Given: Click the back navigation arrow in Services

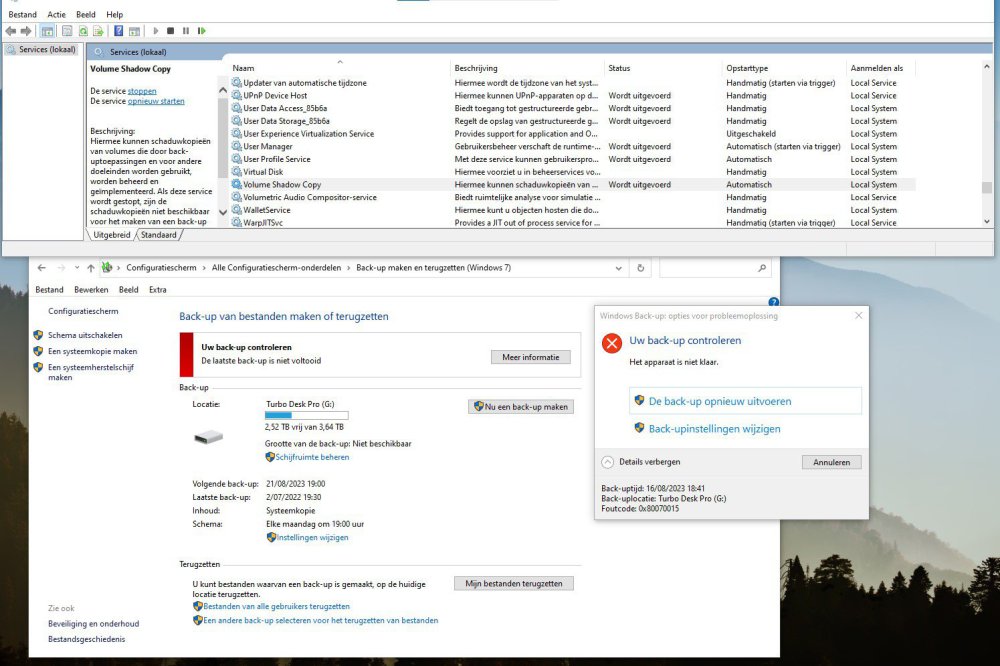Looking at the screenshot, I should 10,30.
